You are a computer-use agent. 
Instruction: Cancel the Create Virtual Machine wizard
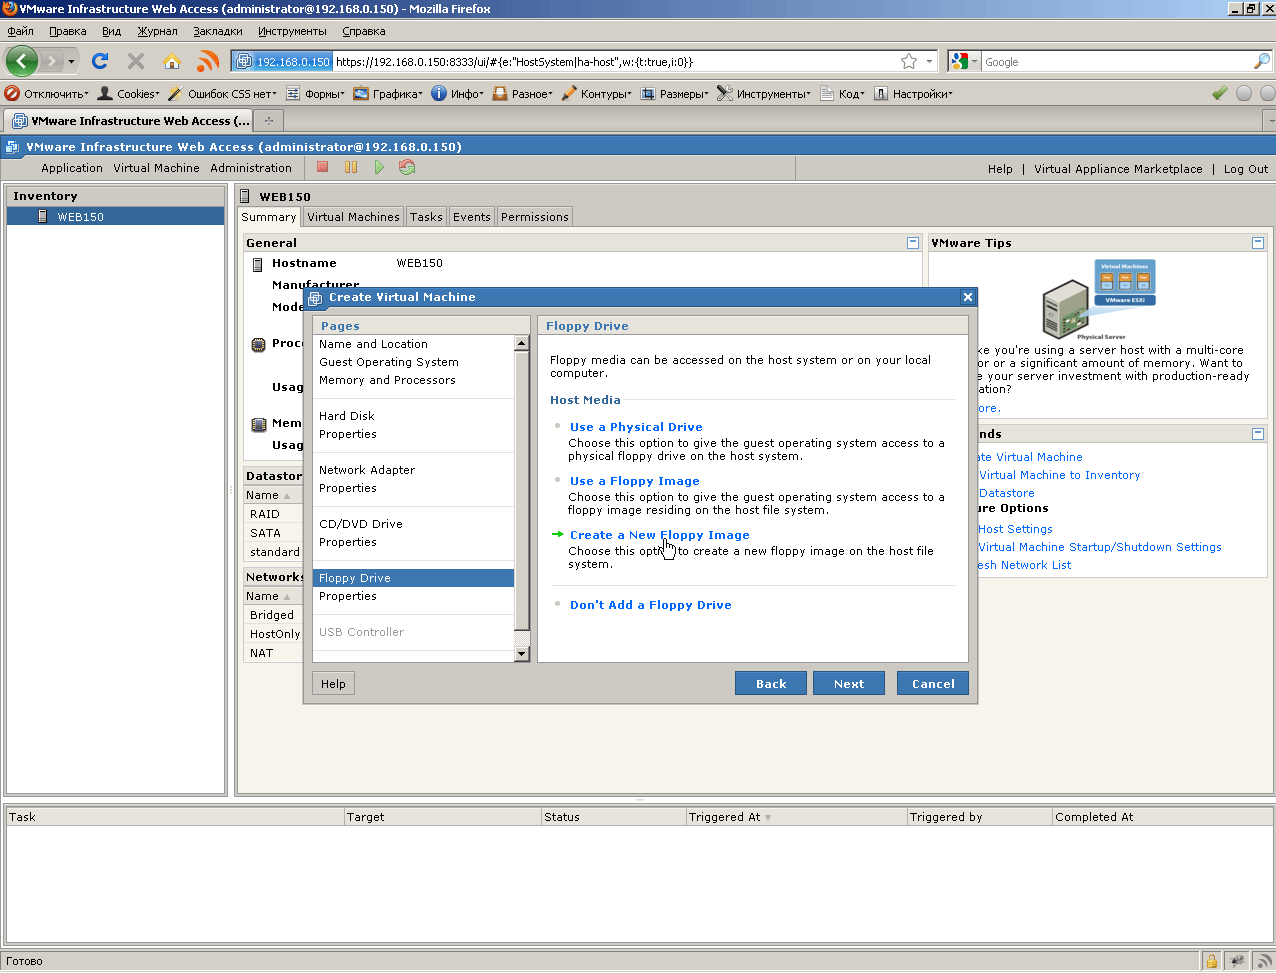[x=933, y=683]
